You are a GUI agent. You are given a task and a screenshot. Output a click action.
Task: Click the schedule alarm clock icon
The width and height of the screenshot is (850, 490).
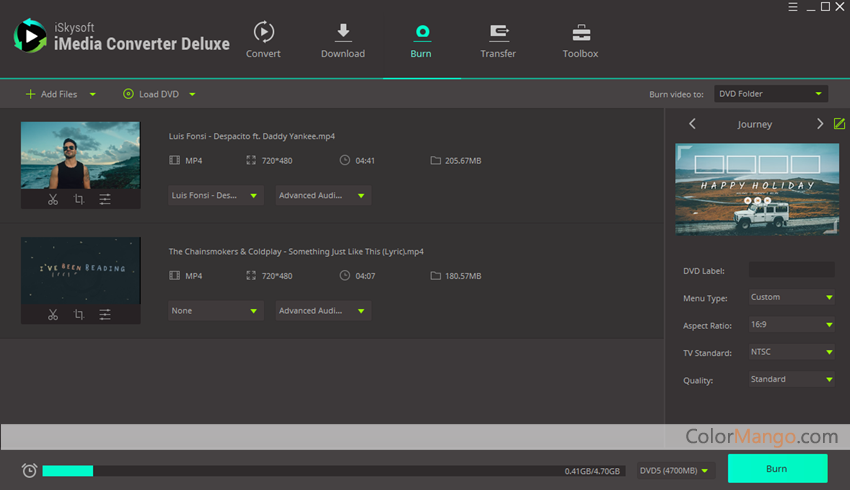click(29, 470)
